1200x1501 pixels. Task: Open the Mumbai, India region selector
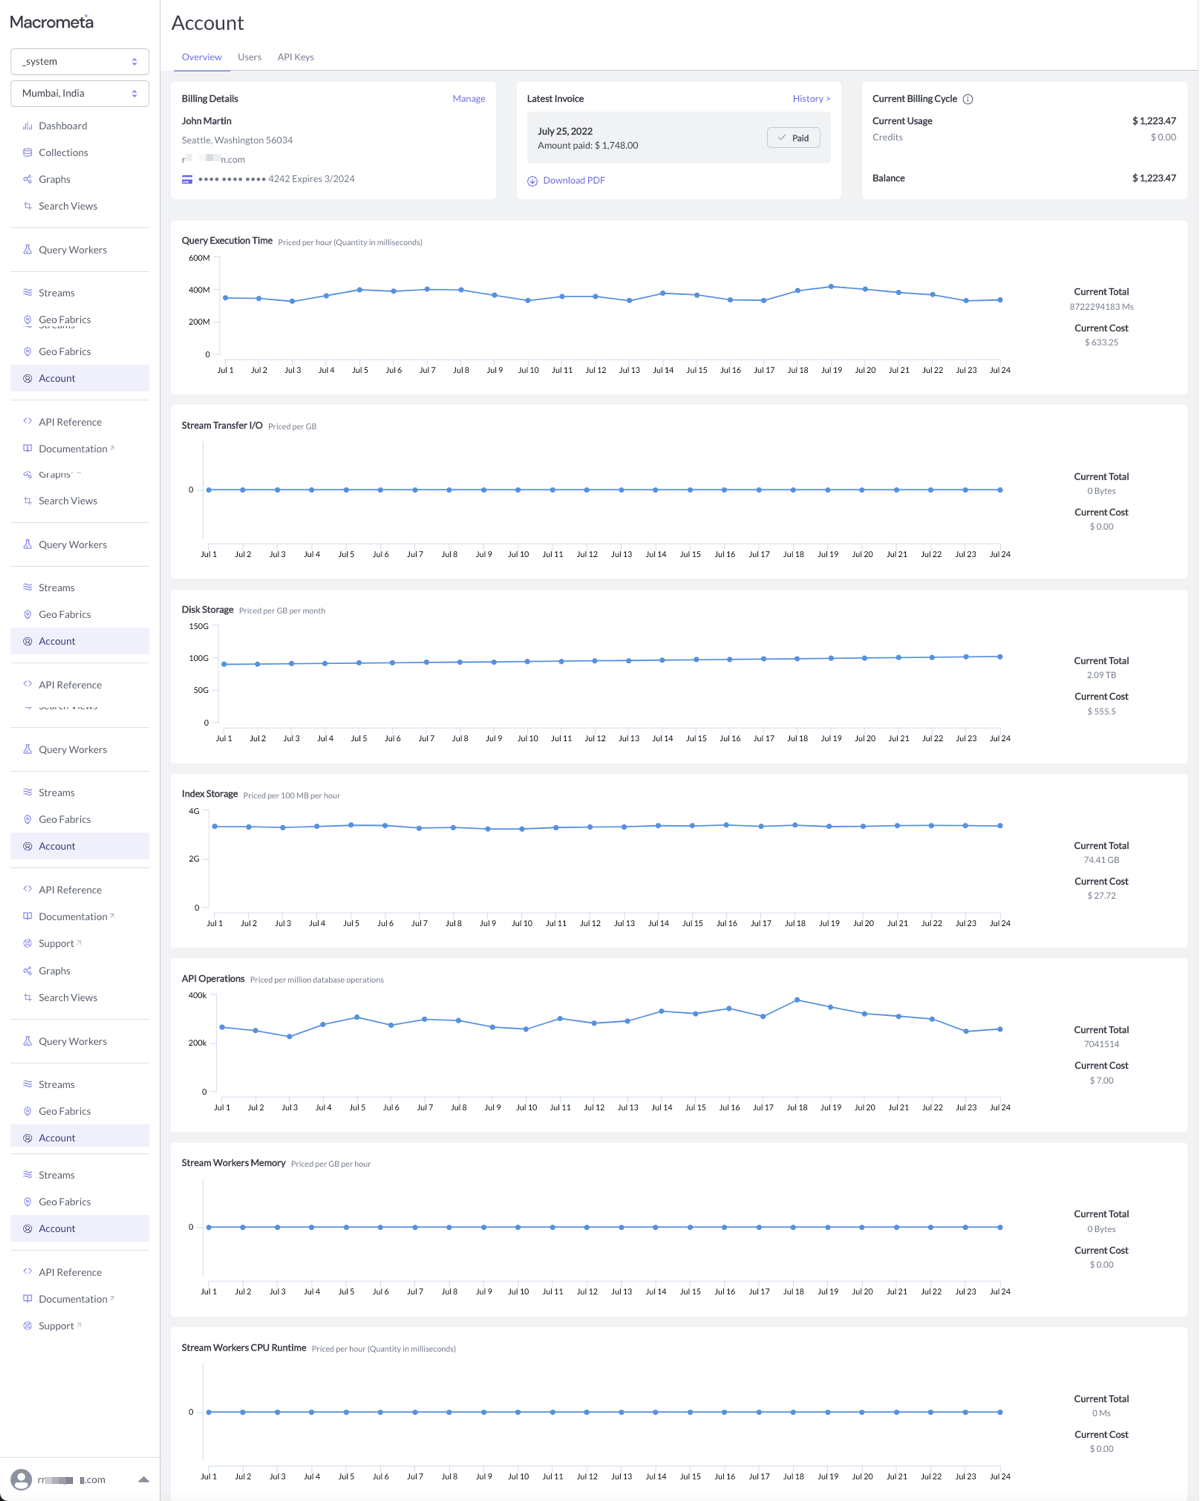click(x=79, y=93)
